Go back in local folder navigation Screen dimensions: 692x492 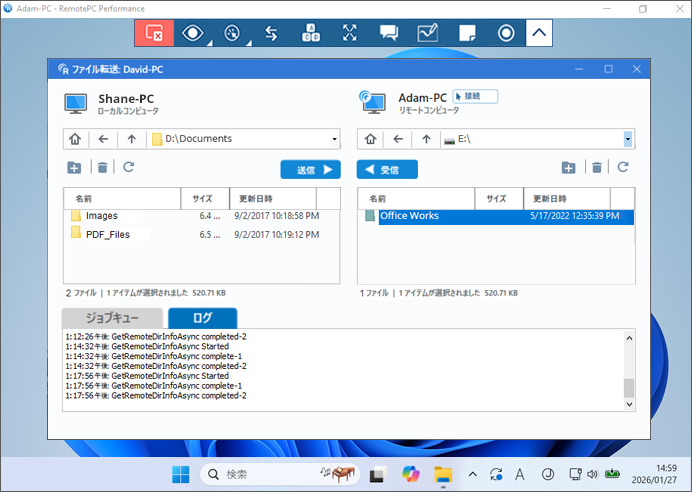click(103, 139)
